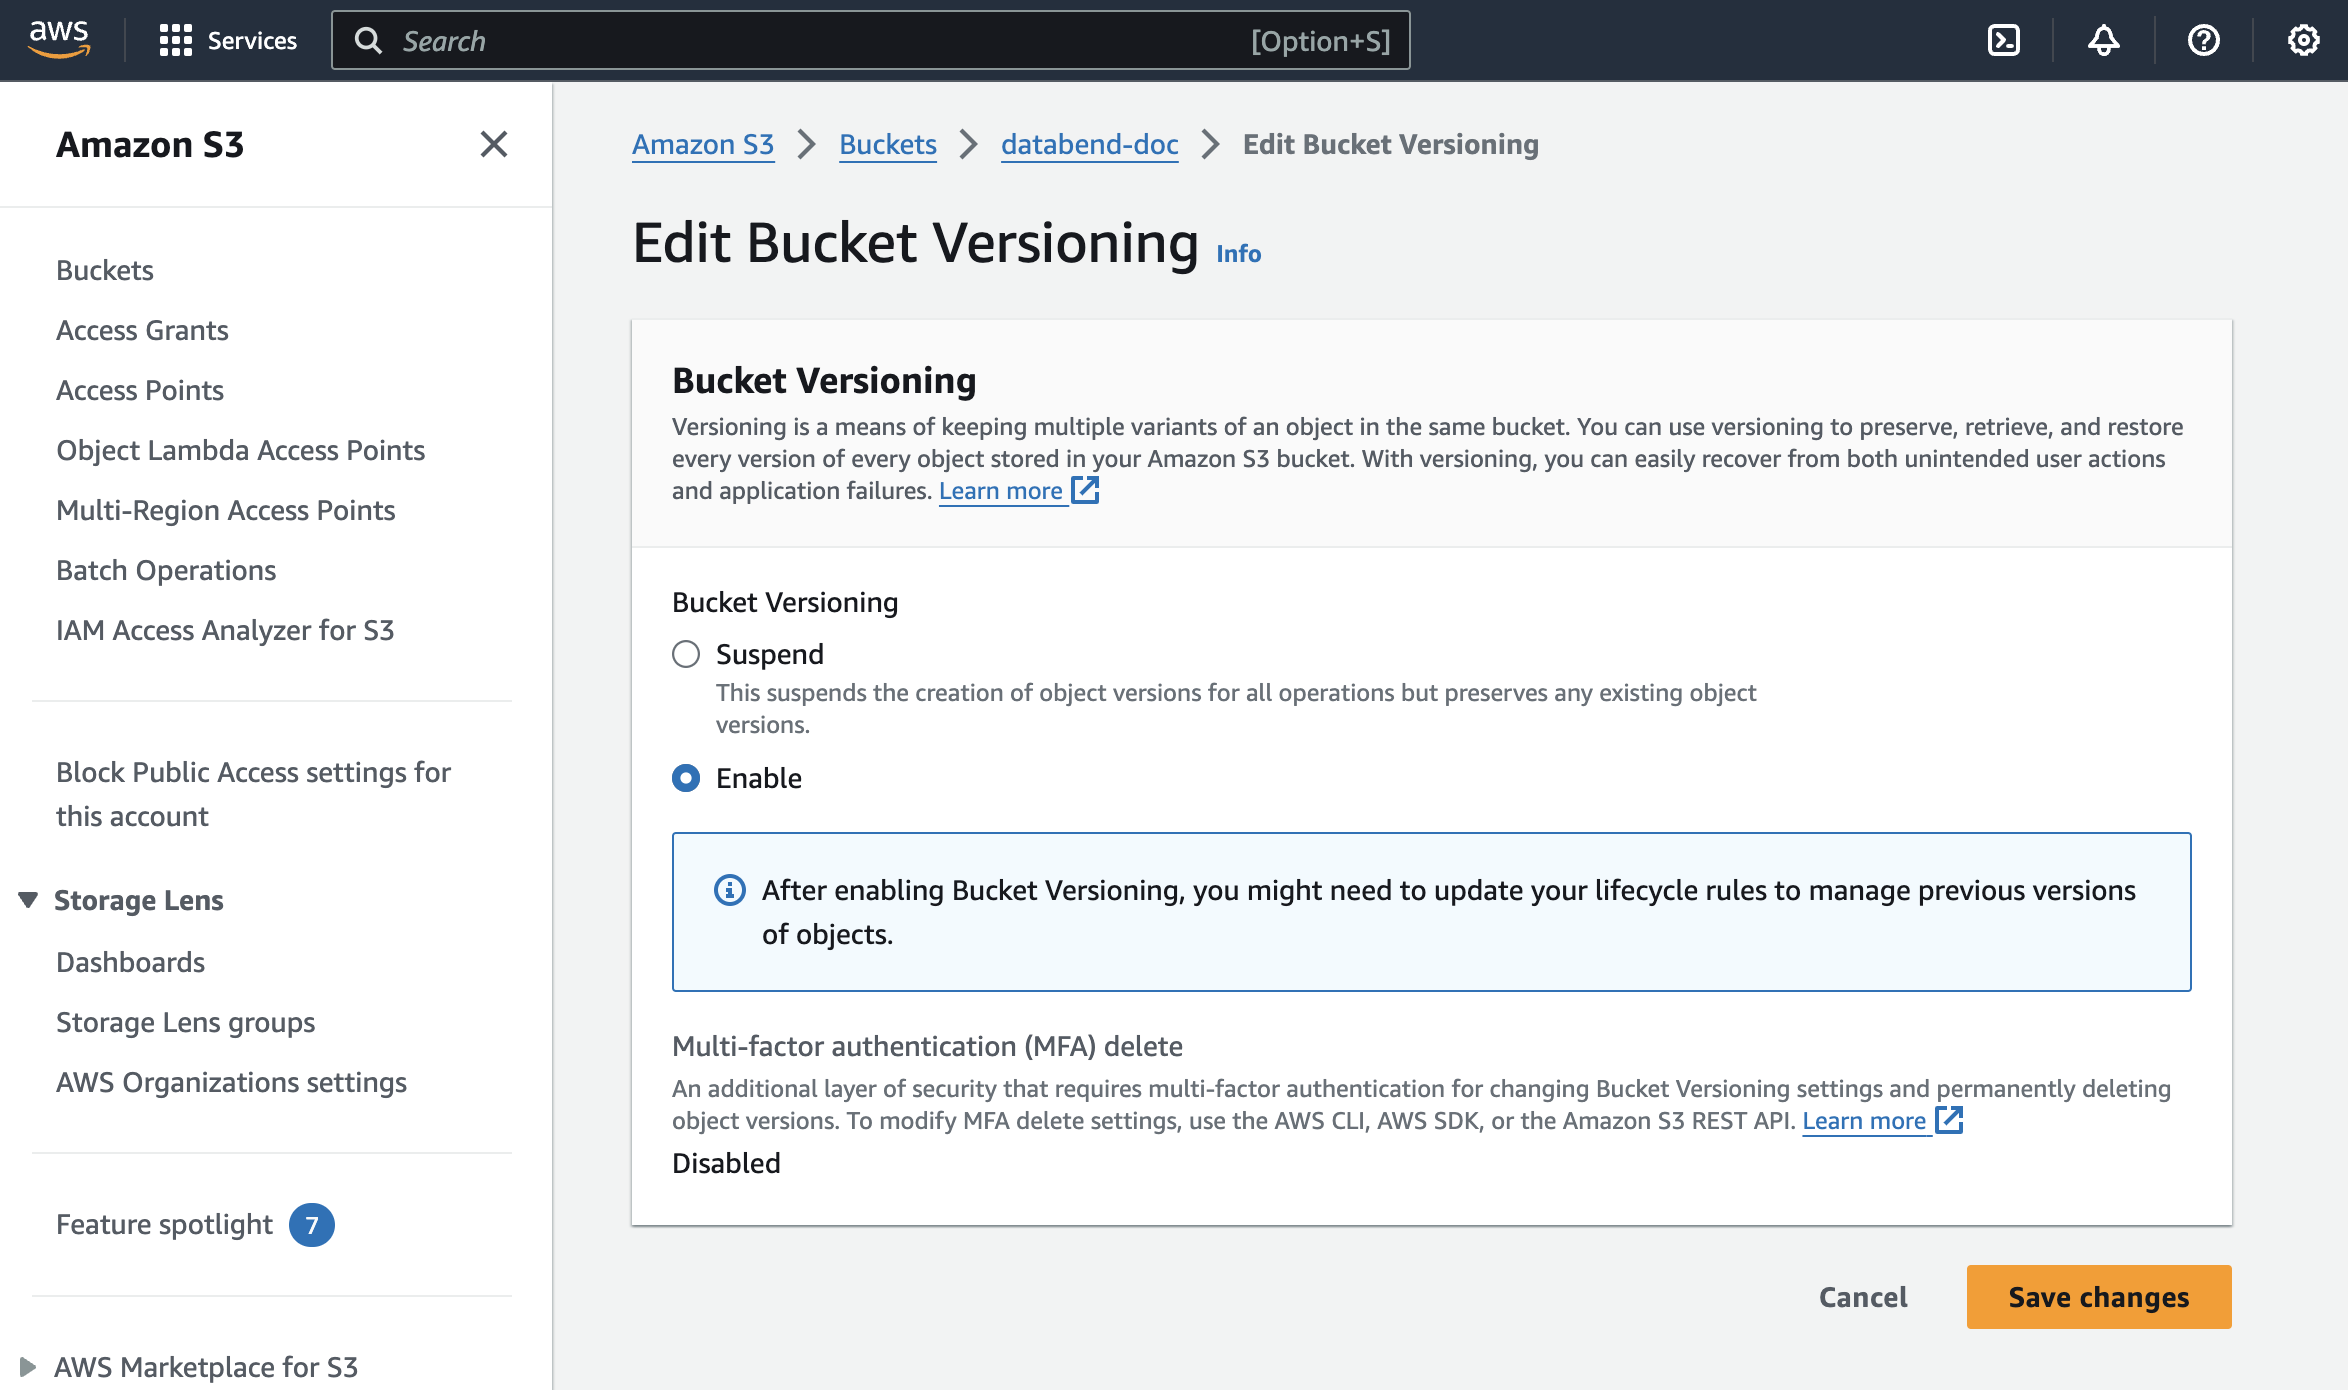The image size is (2348, 1390).
Task: Open Batch Operations in the sidebar
Action: (x=166, y=570)
